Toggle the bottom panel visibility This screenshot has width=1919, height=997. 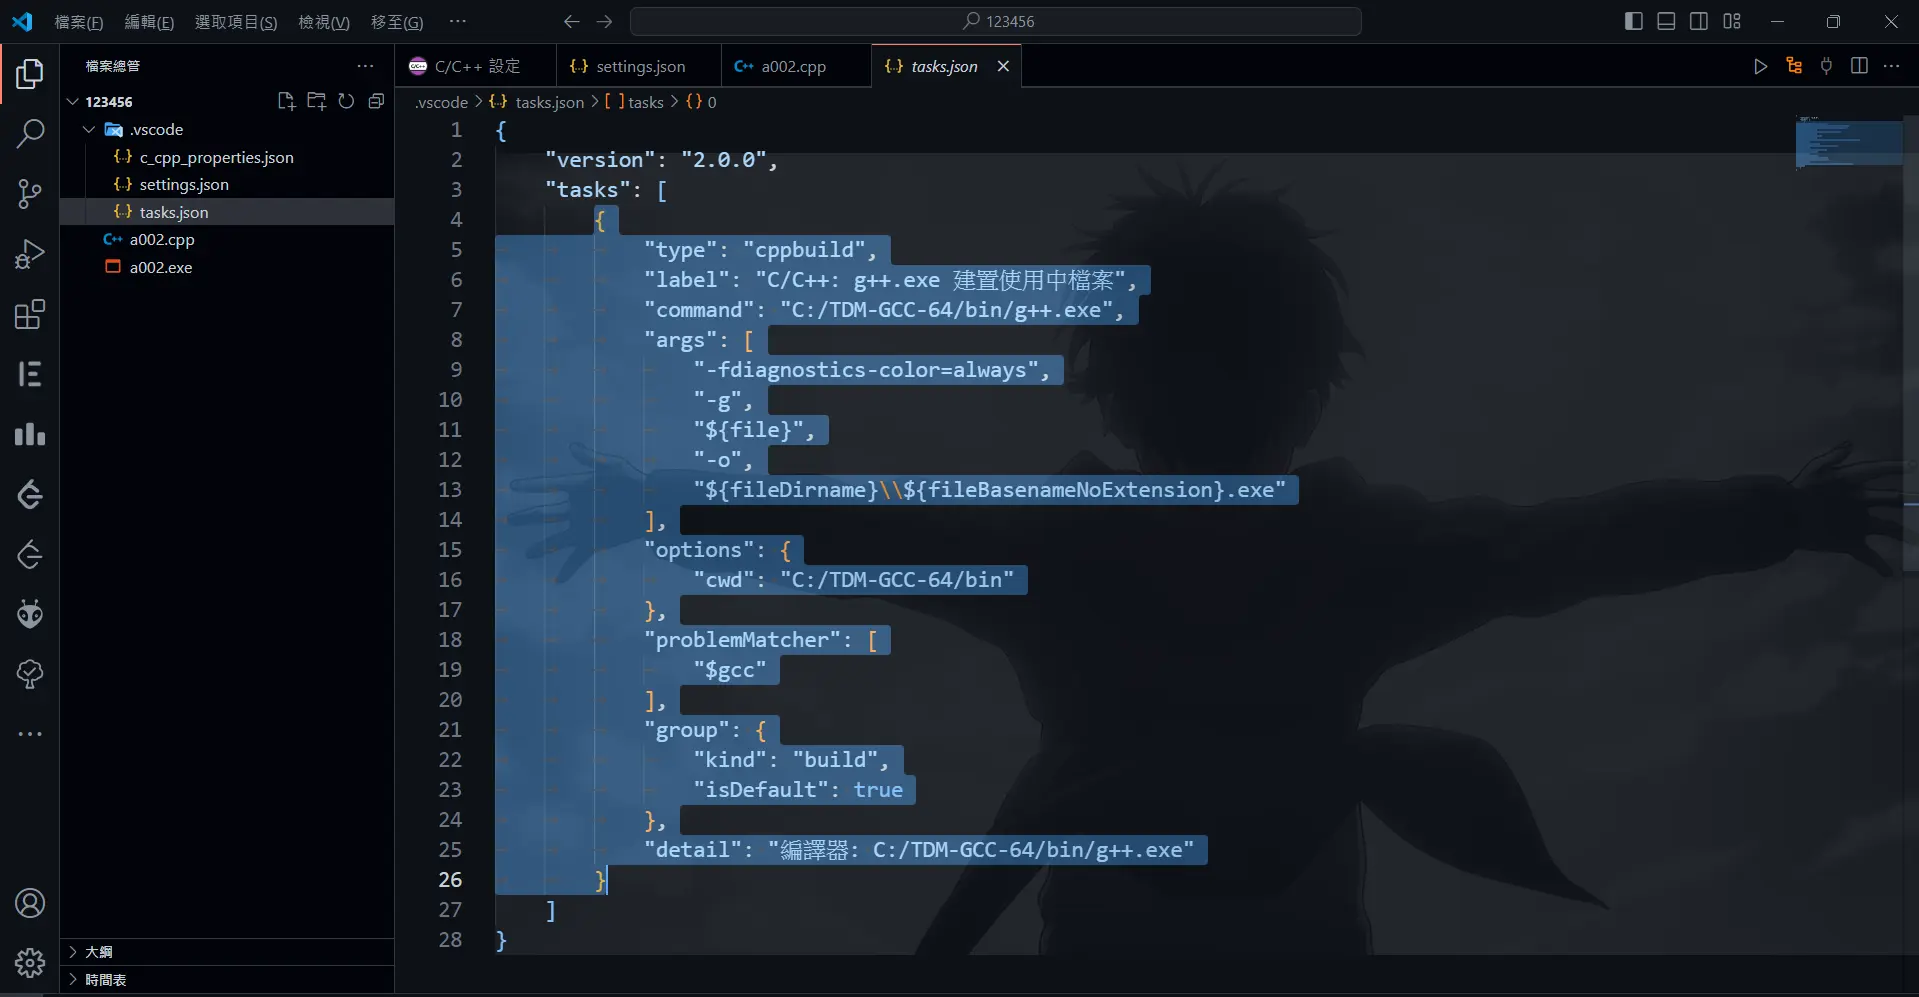click(x=1666, y=21)
